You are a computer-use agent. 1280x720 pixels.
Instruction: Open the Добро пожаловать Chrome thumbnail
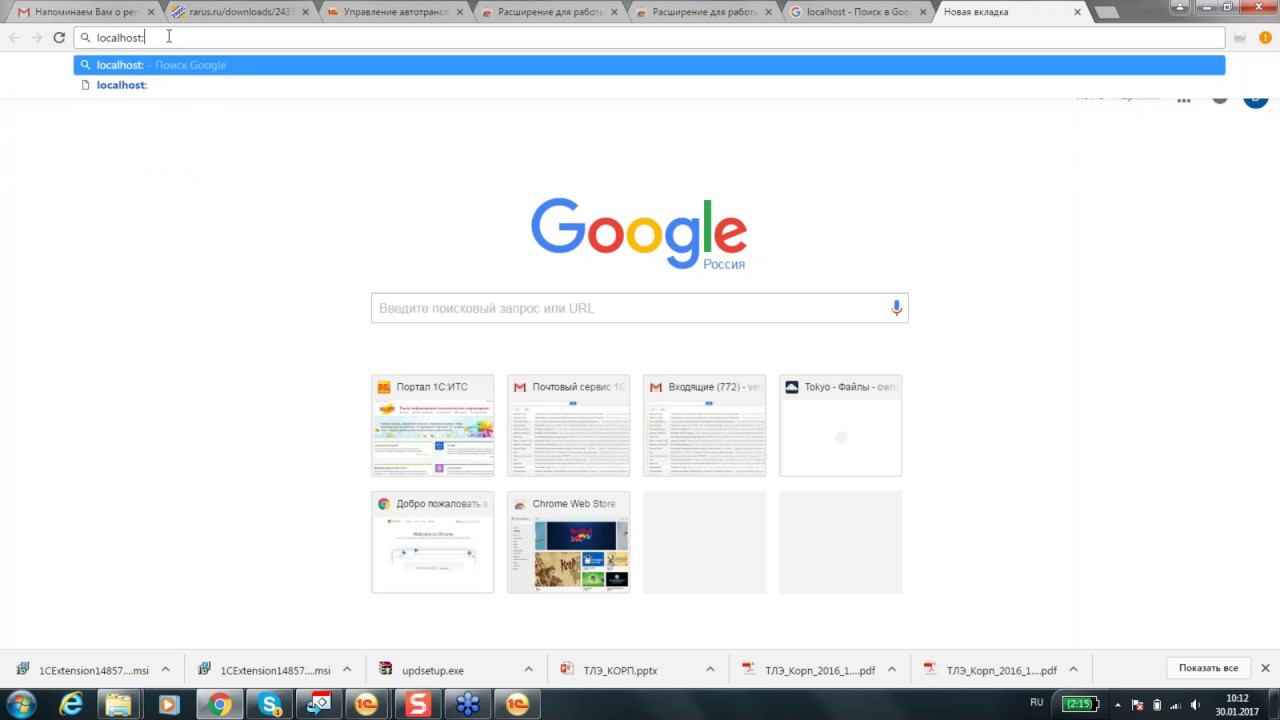coord(432,542)
